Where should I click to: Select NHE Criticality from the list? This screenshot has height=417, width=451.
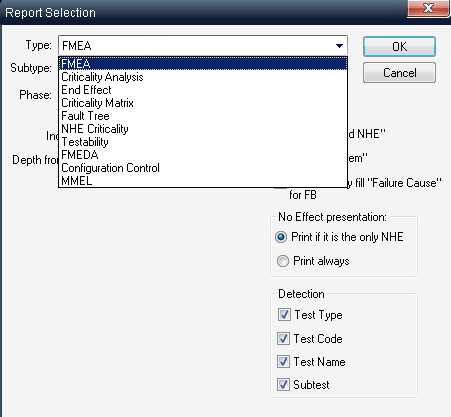tap(203, 129)
